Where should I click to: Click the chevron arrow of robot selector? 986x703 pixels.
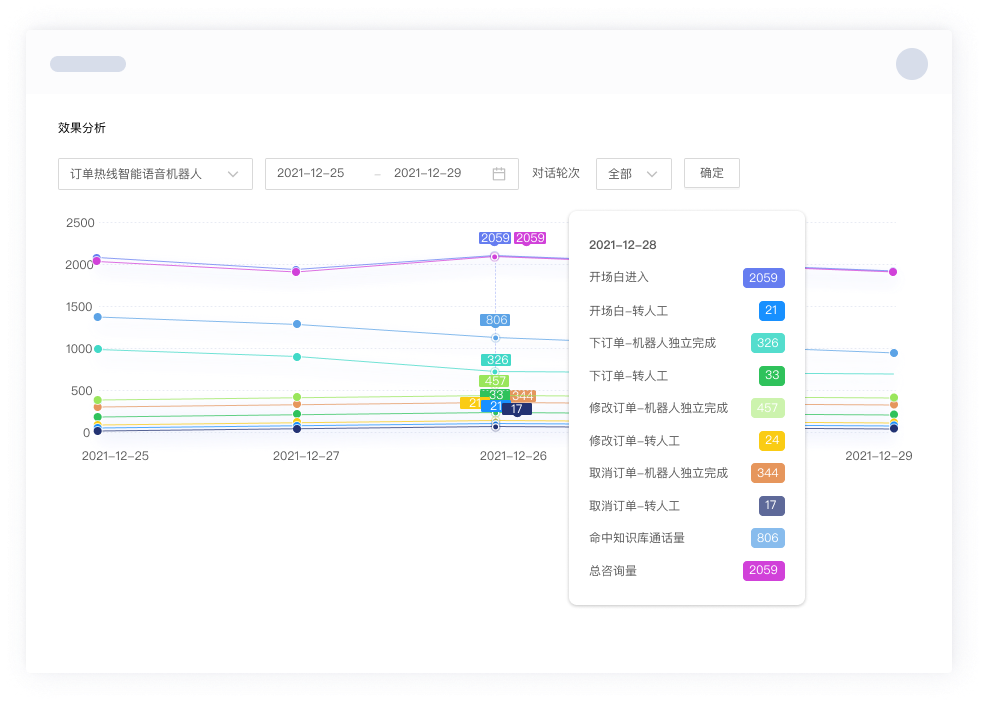pyautogui.click(x=233, y=174)
